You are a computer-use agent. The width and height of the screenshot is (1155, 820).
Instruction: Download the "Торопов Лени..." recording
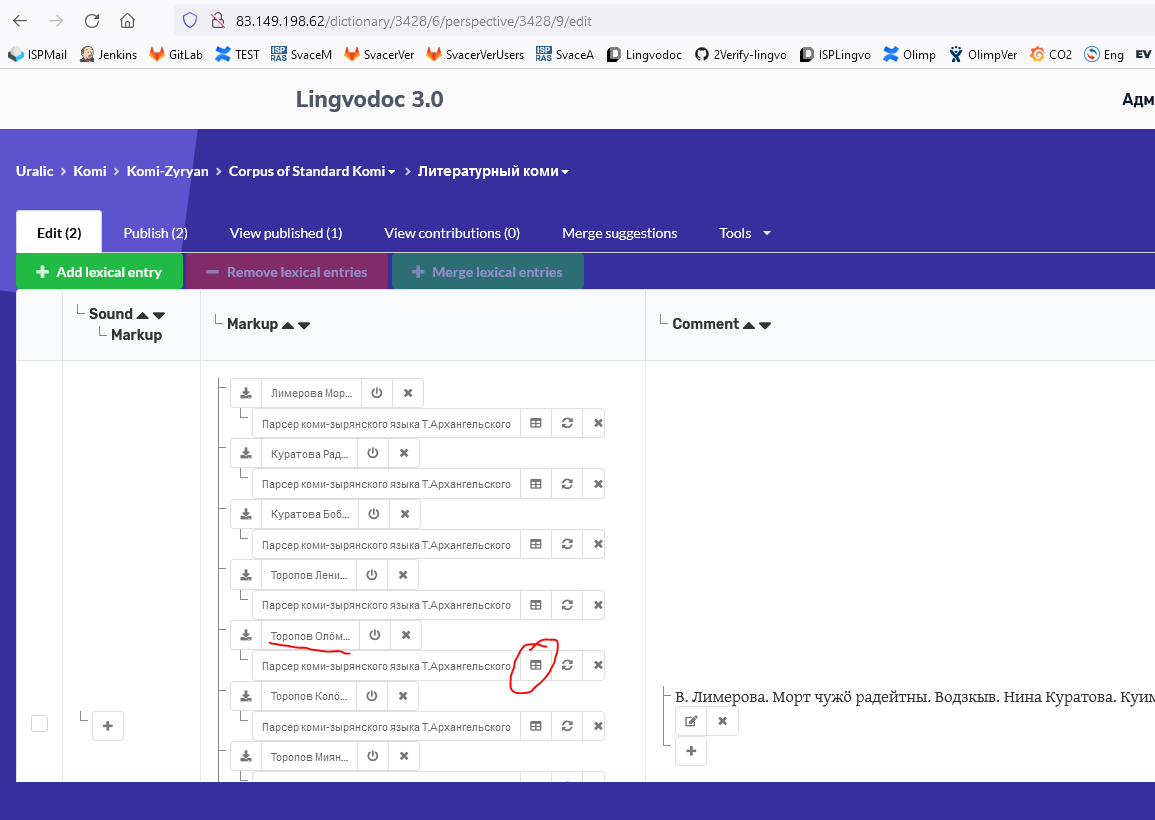(x=246, y=574)
